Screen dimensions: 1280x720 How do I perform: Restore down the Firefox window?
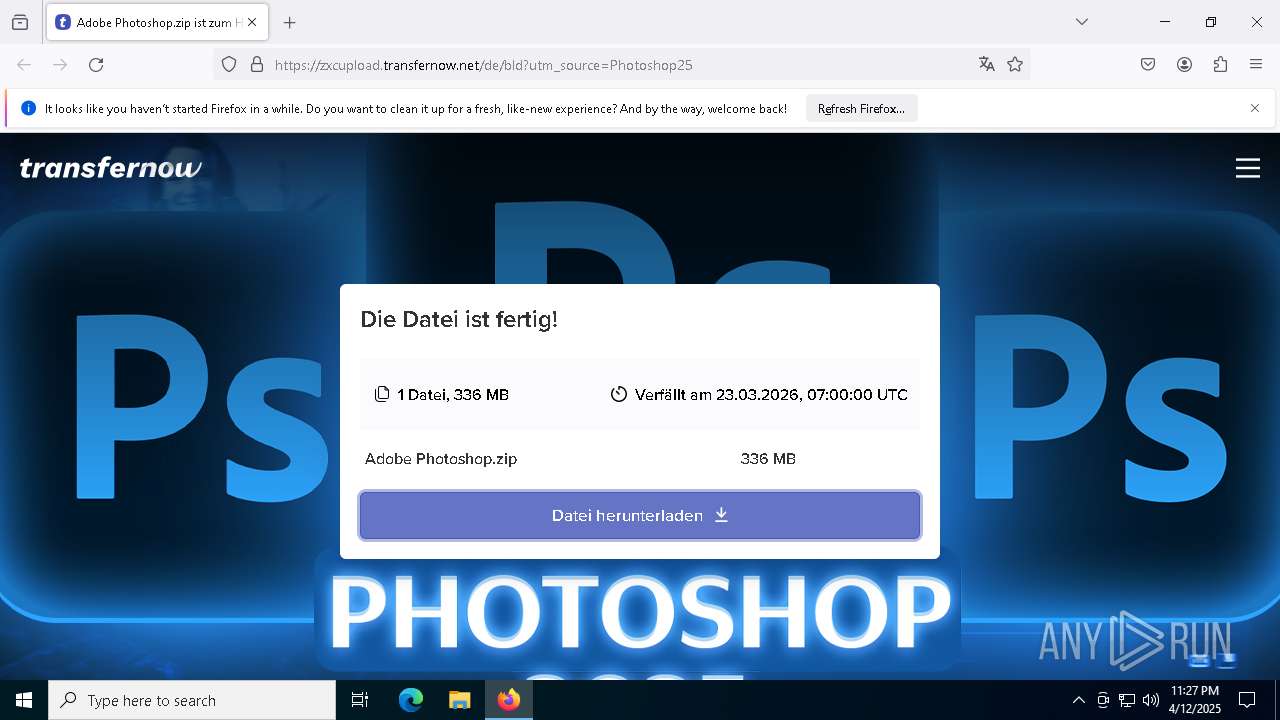1211,22
